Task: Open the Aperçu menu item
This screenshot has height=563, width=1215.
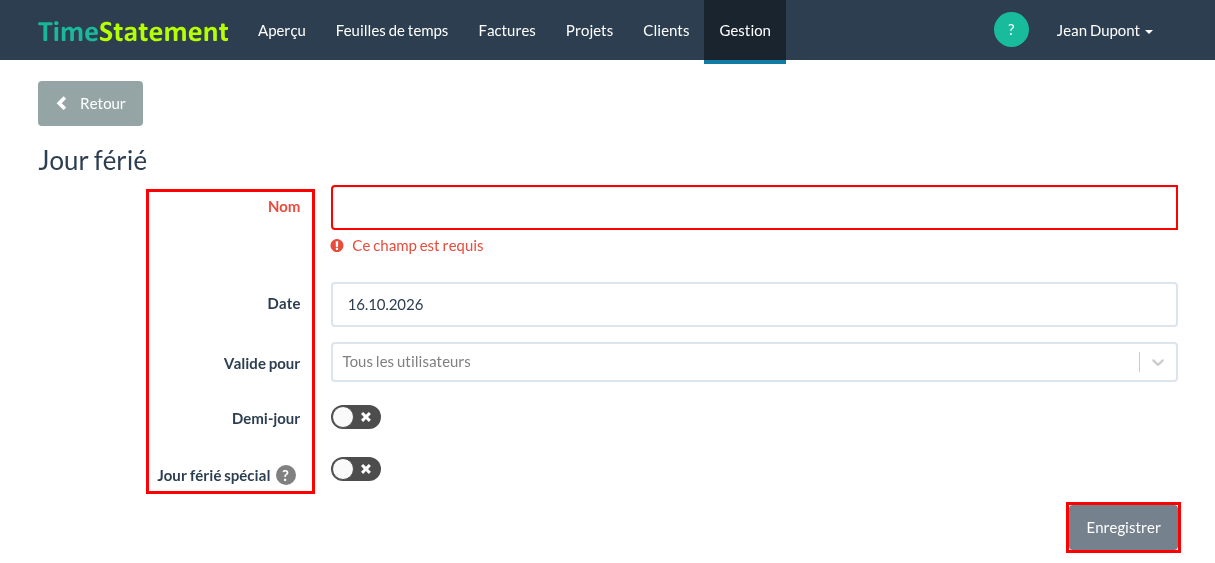Action: [282, 31]
